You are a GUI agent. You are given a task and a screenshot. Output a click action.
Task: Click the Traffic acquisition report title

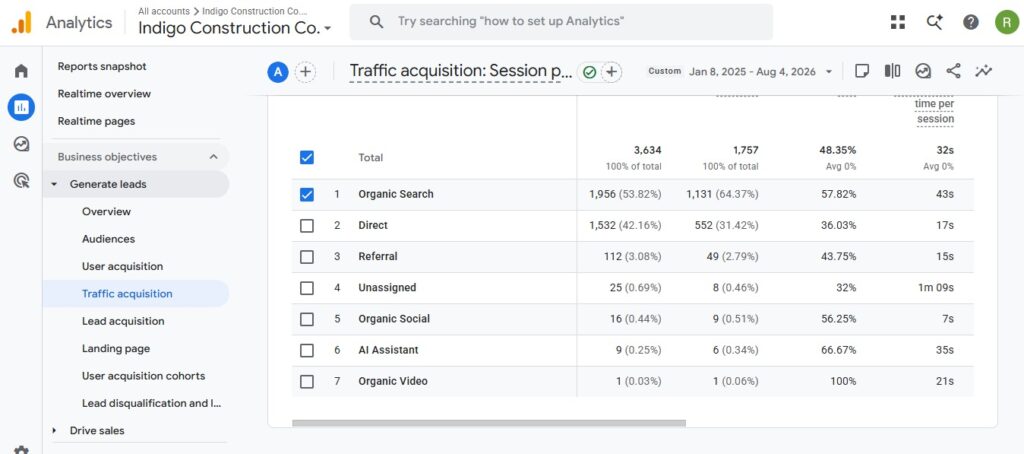click(460, 71)
